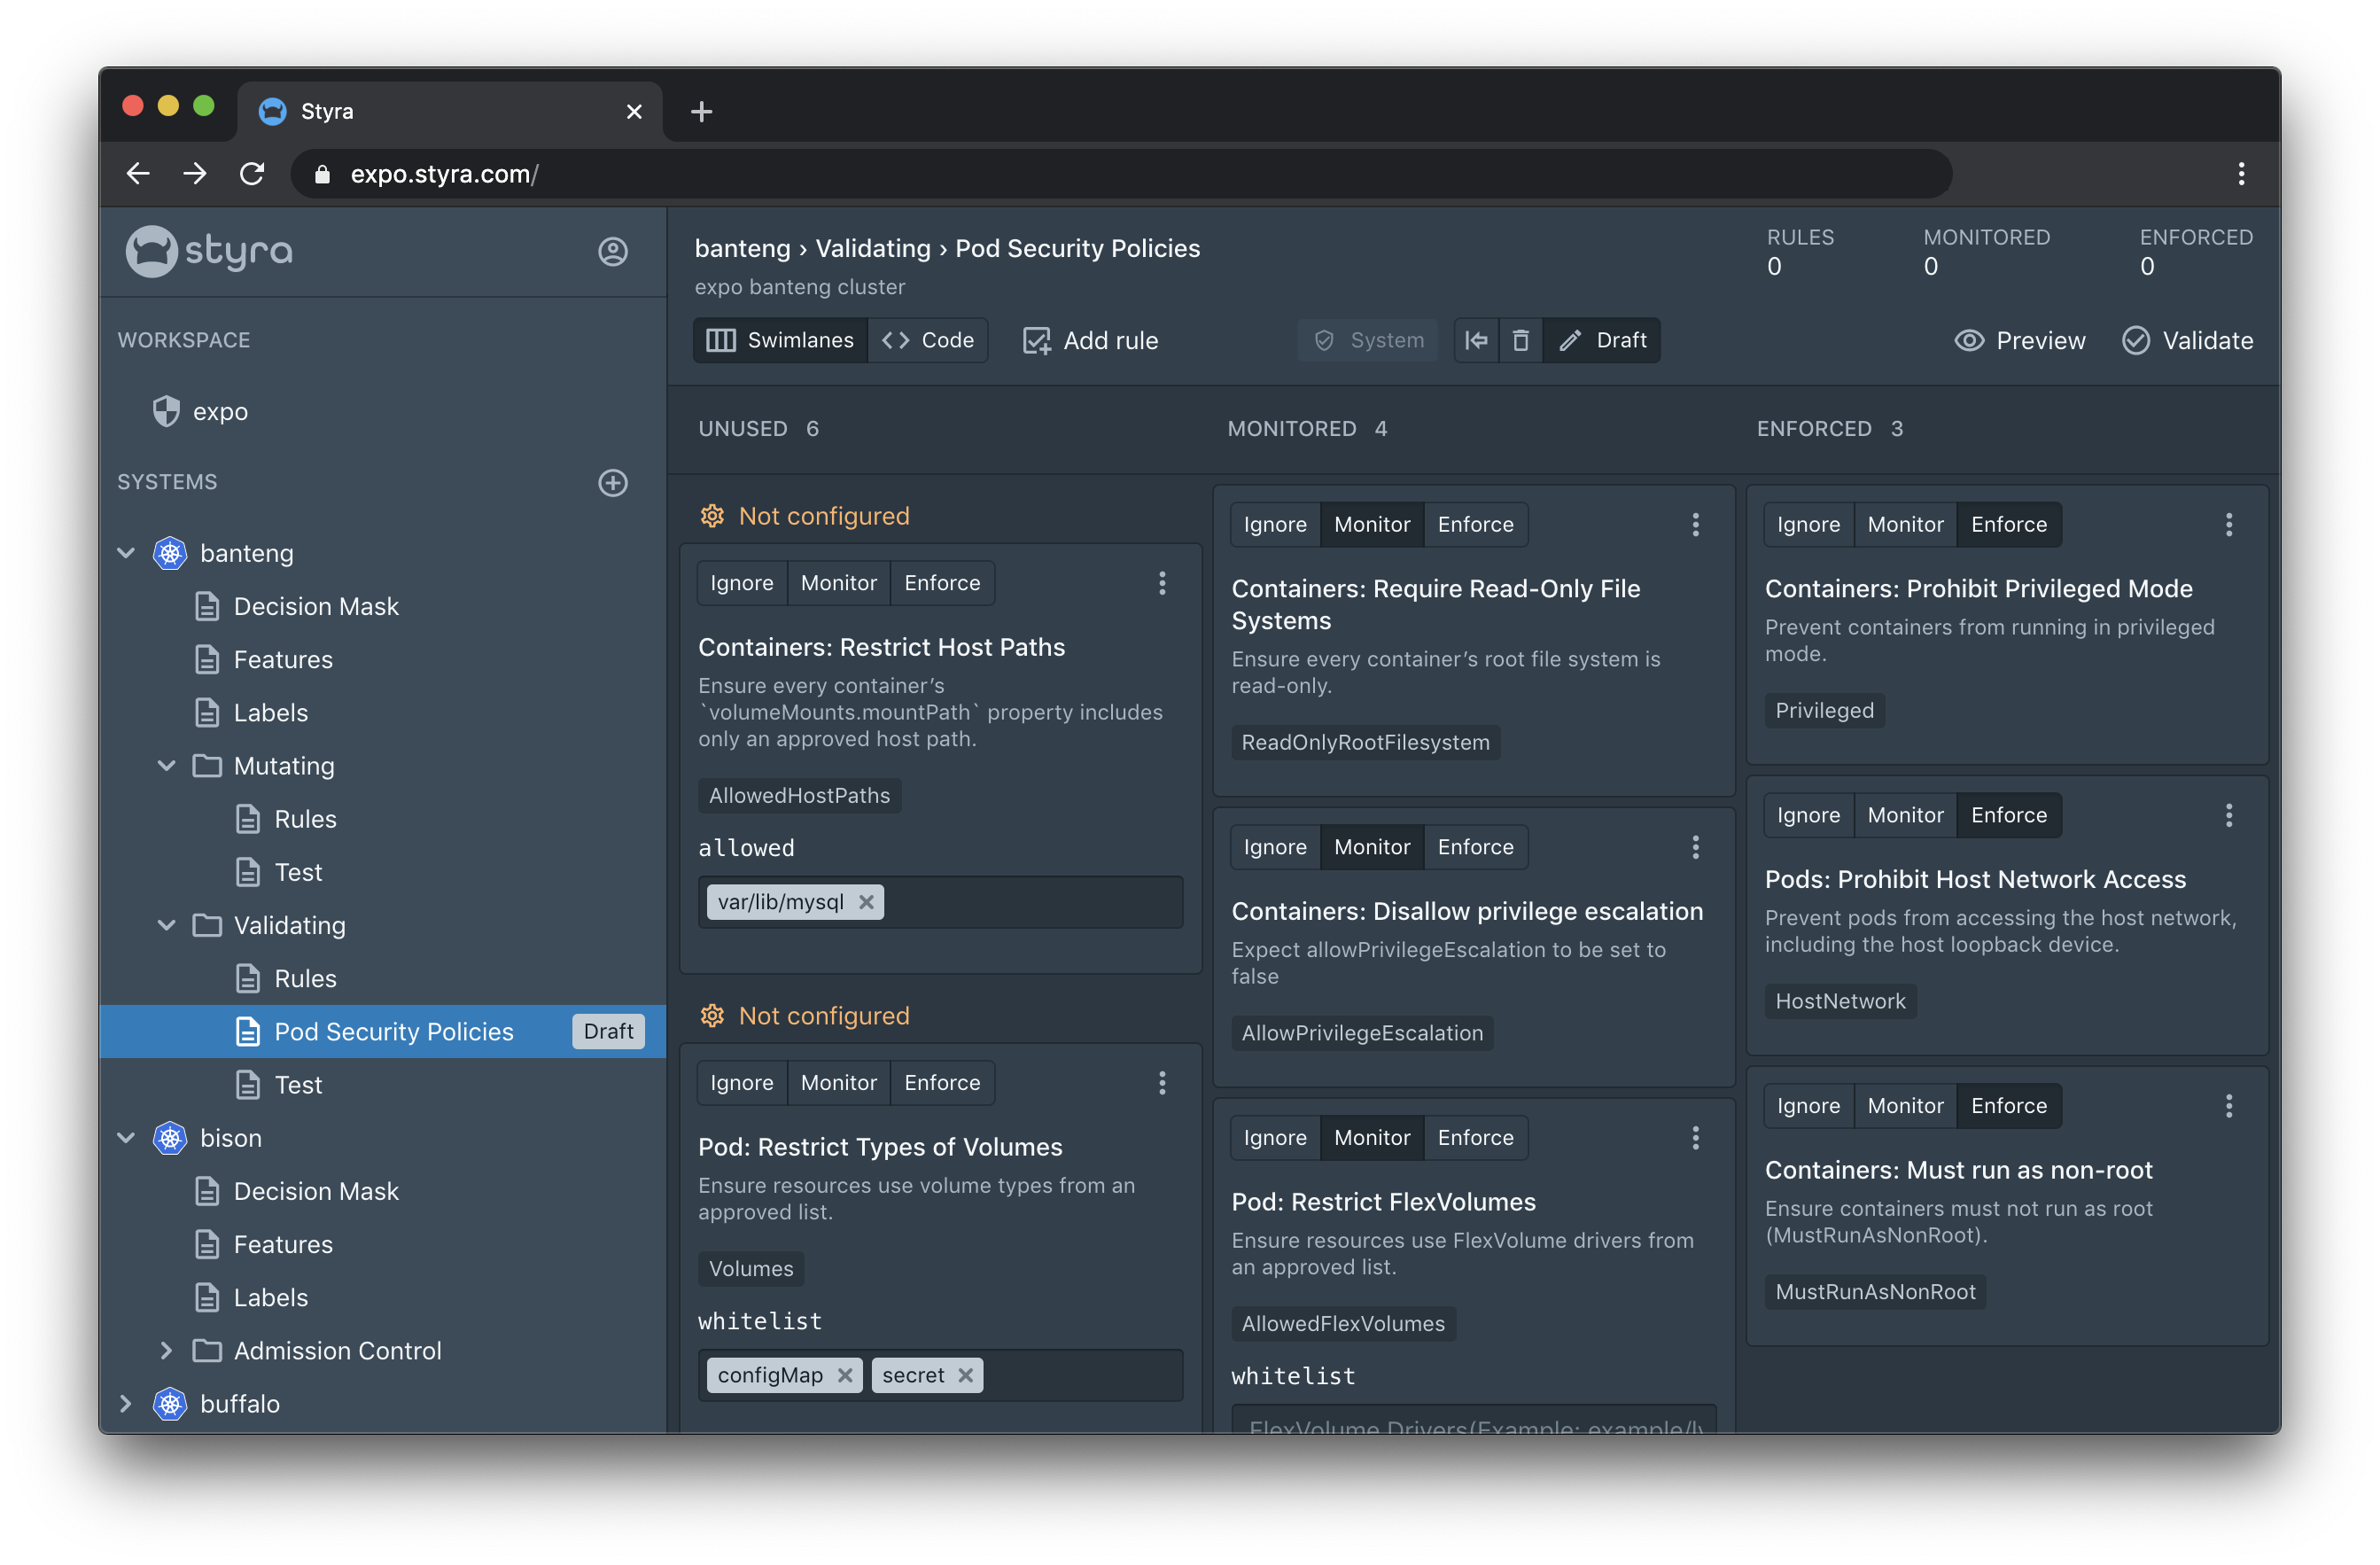Select the Swimlanes view tab
This screenshot has height=1565, width=2380.
tap(780, 340)
